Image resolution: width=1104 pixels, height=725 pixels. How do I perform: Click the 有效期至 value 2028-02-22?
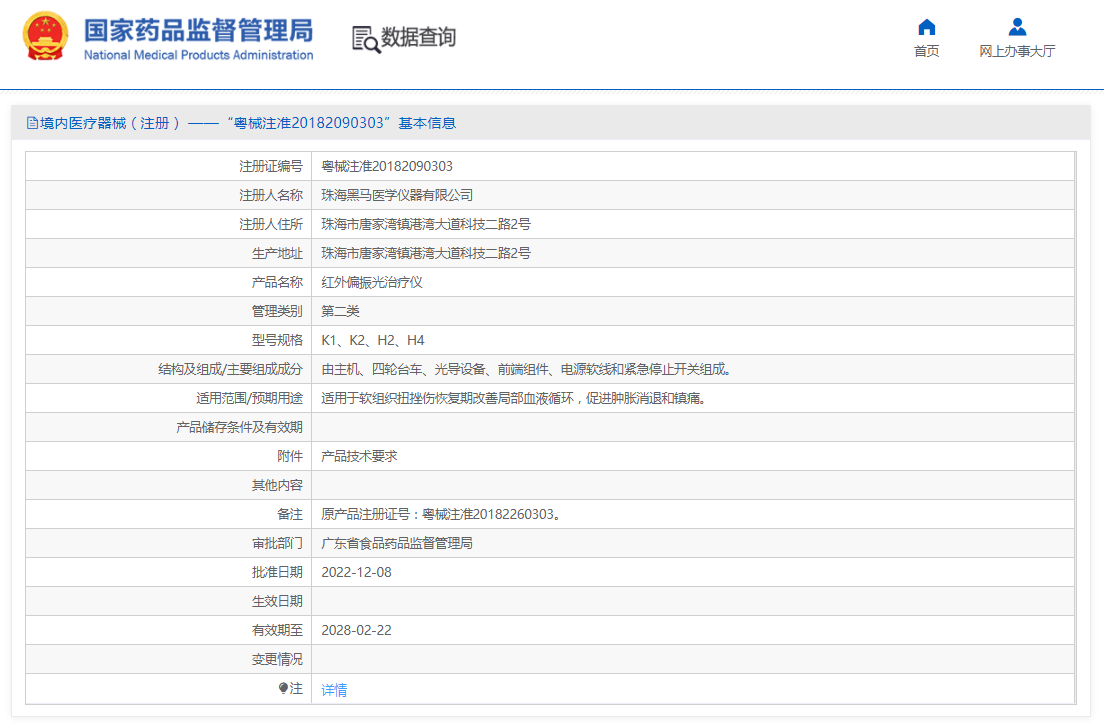click(356, 630)
